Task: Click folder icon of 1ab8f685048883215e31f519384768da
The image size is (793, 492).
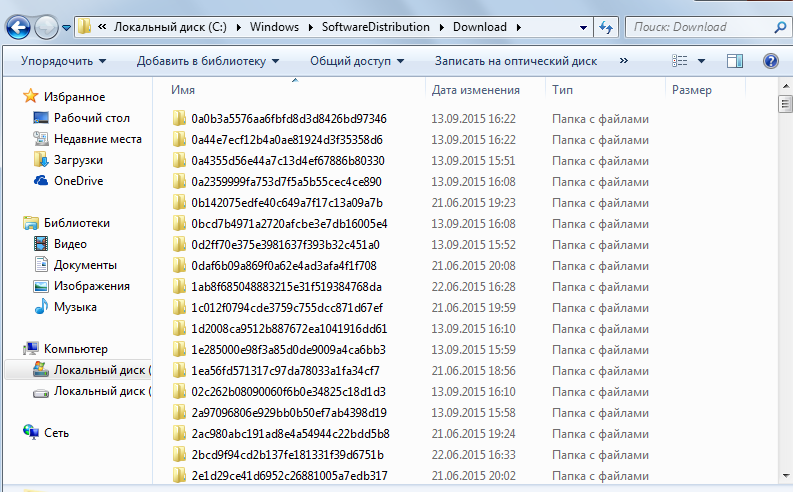Action: pyautogui.click(x=179, y=286)
